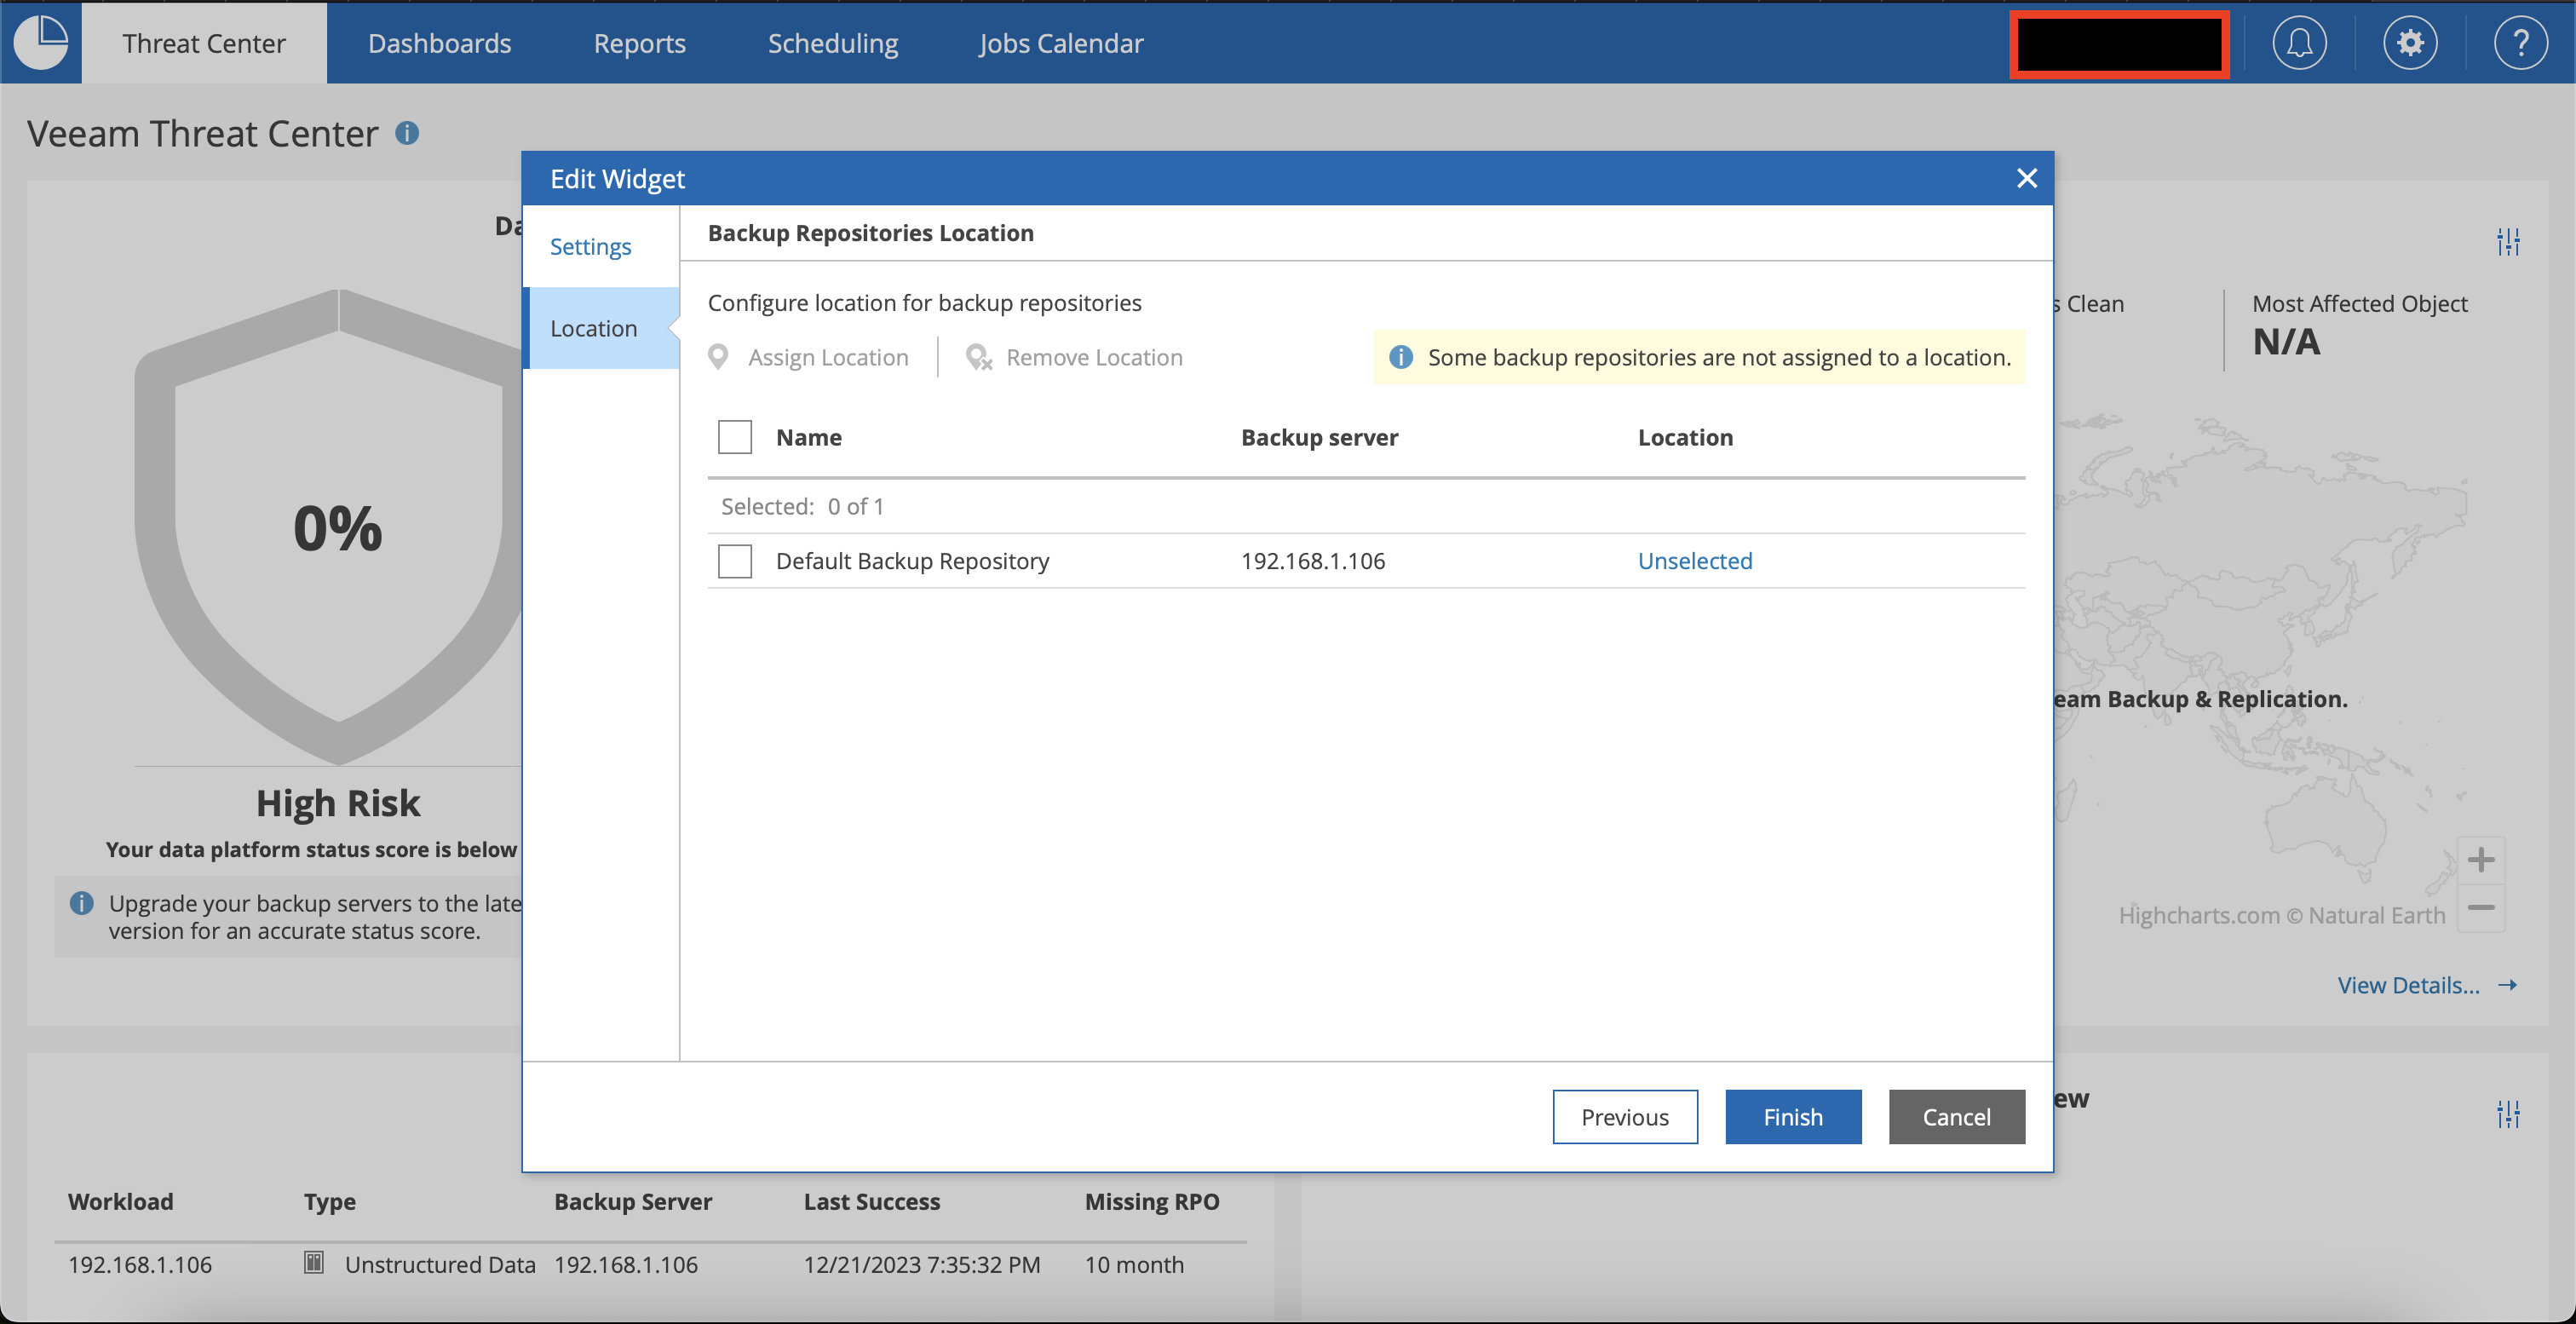2576x1324 pixels.
Task: Click the Cancel button
Action: pos(1956,1117)
